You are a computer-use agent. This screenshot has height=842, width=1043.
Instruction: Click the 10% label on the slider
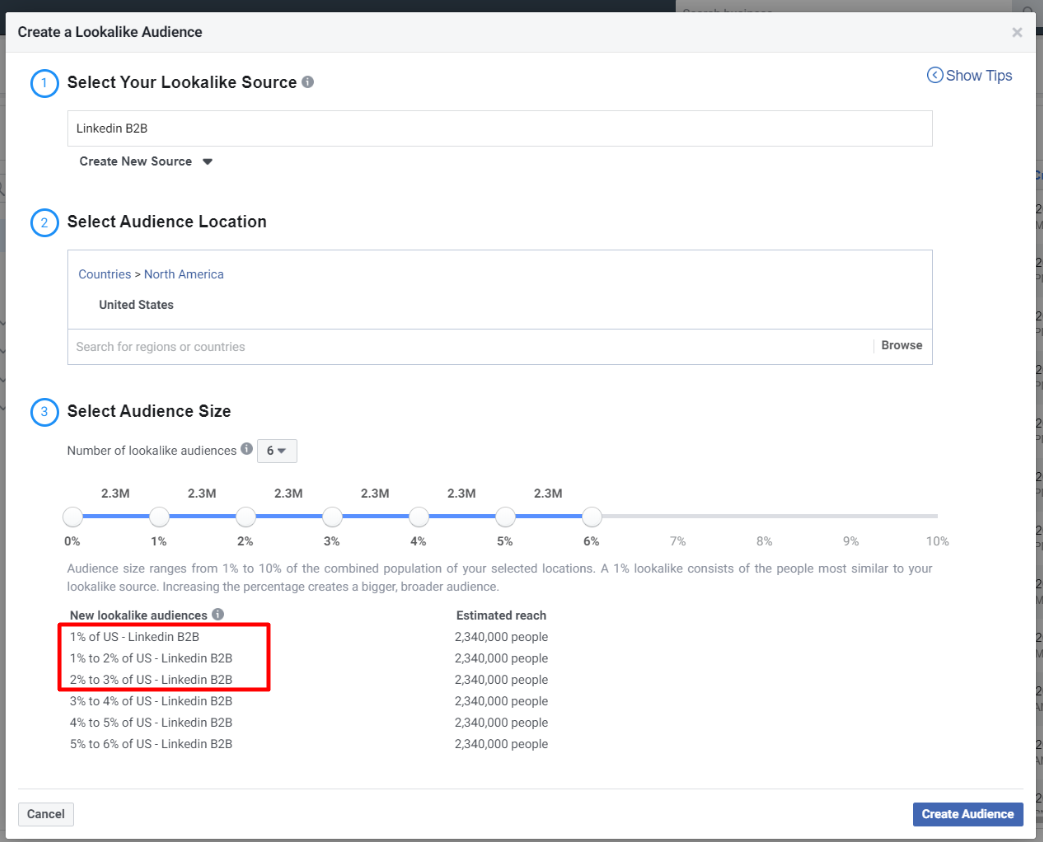pyautogui.click(x=937, y=541)
